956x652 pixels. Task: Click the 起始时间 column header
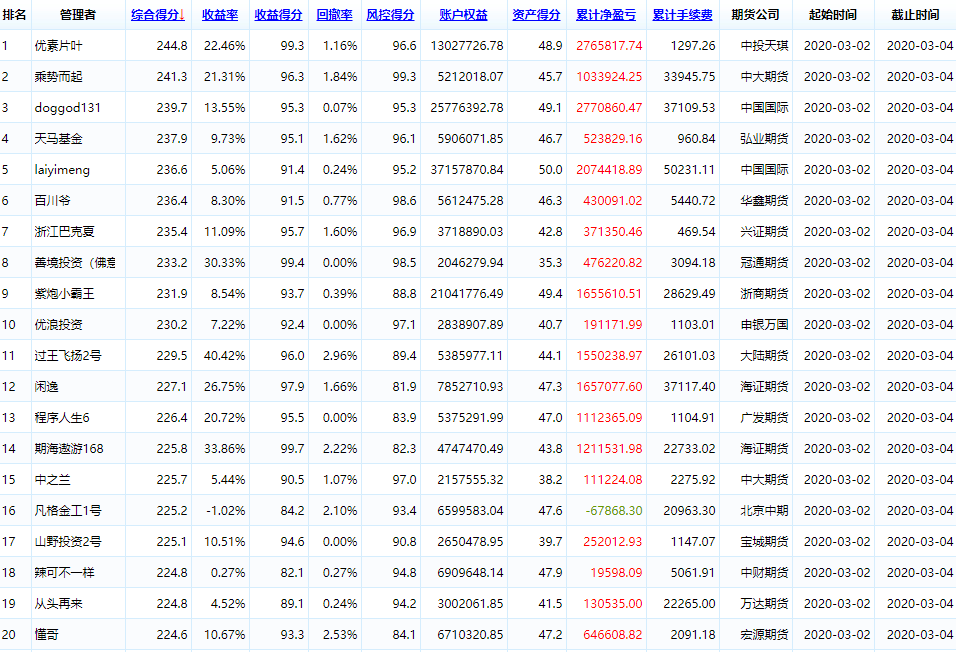833,15
